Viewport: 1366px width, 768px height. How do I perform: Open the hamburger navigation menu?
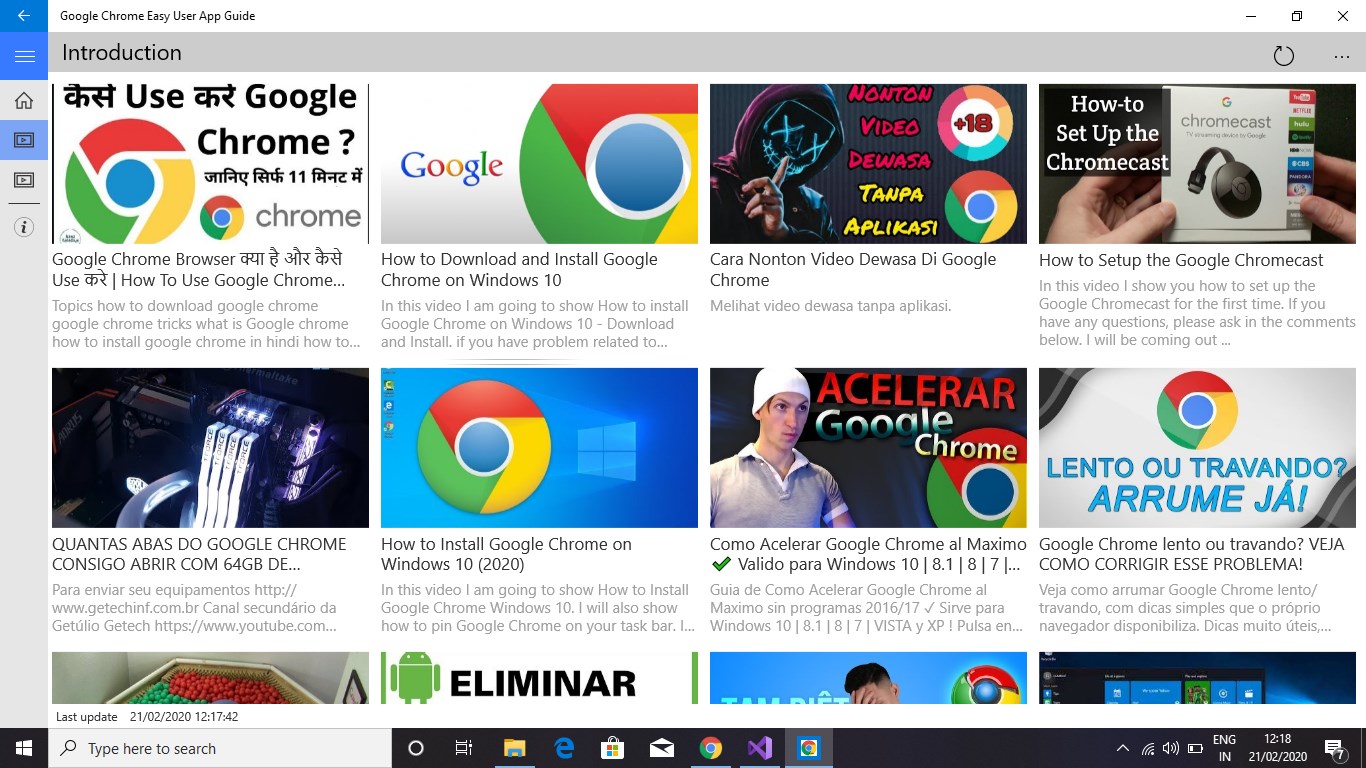24,56
